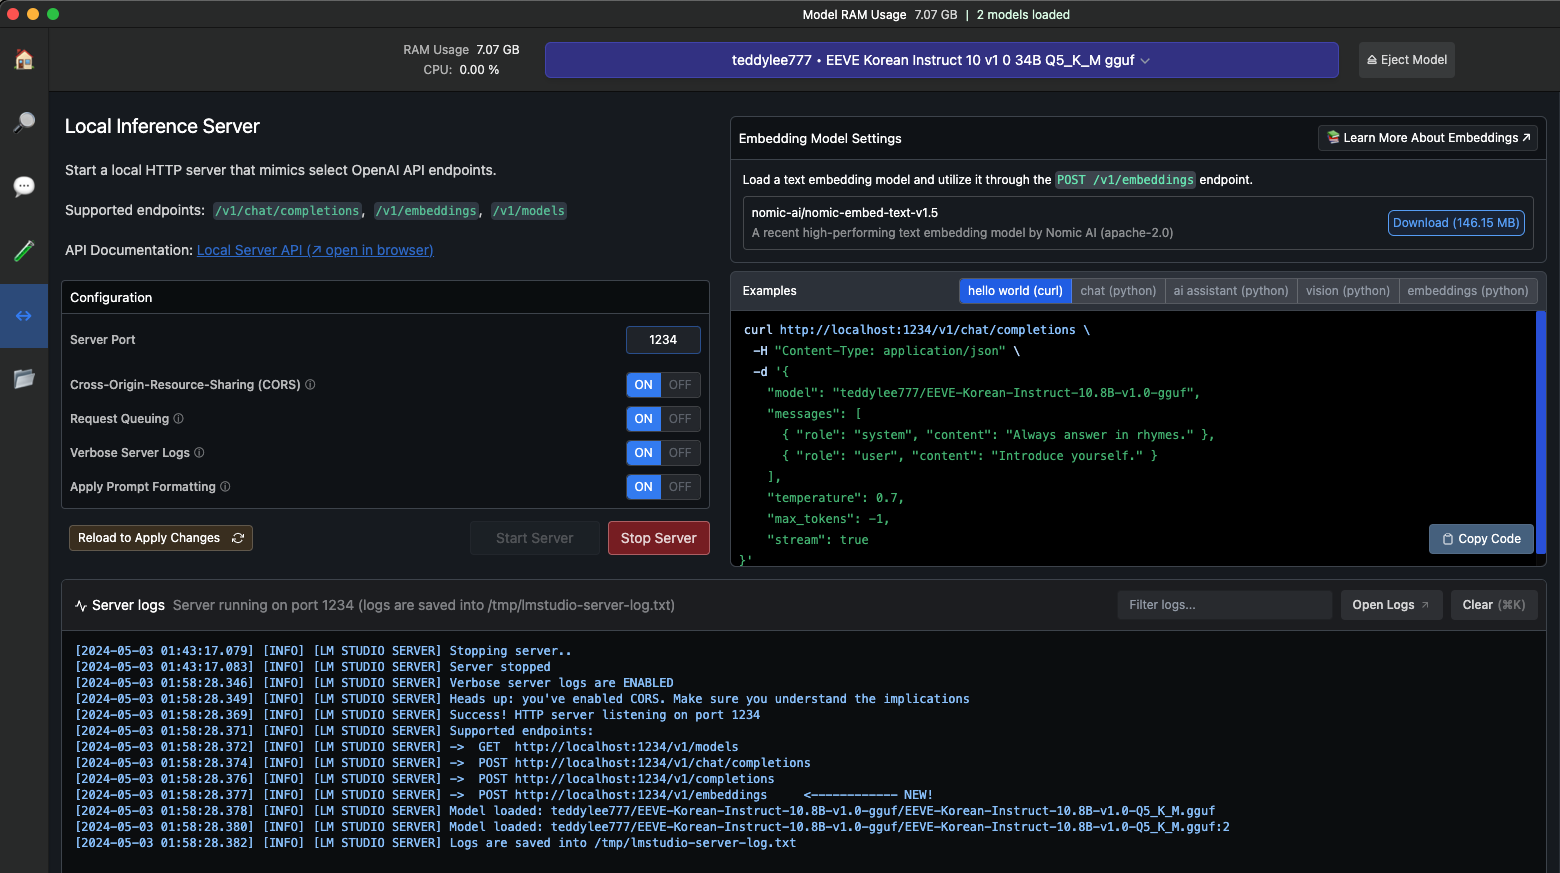Set Request Queuing to OFF
Viewport: 1560px width, 873px height.
(x=680, y=419)
